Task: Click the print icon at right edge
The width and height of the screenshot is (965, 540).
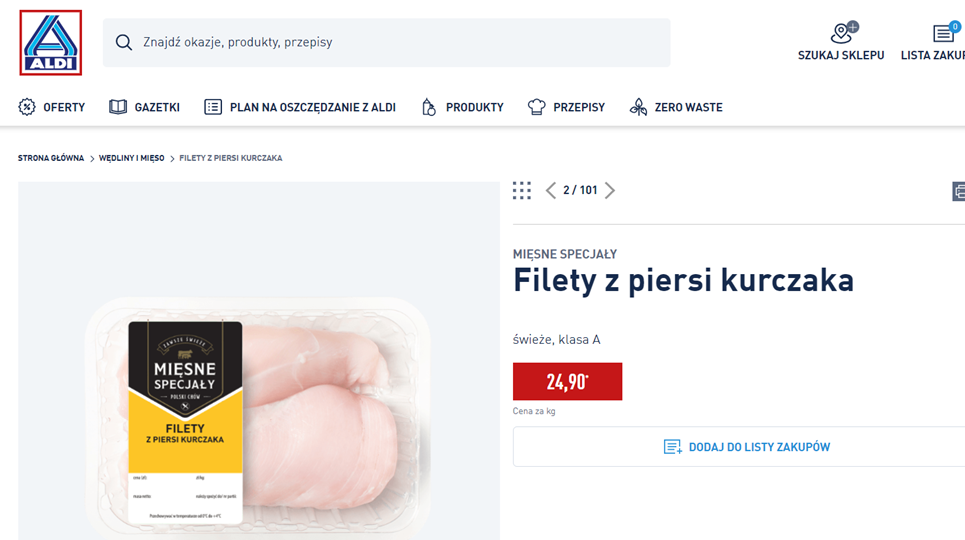Action: pyautogui.click(x=958, y=191)
